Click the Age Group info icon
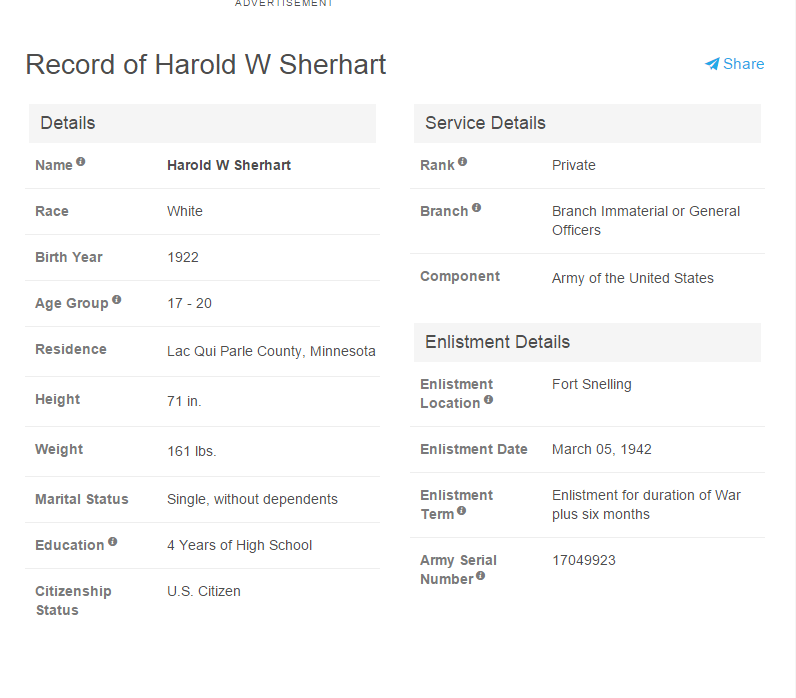 (117, 299)
